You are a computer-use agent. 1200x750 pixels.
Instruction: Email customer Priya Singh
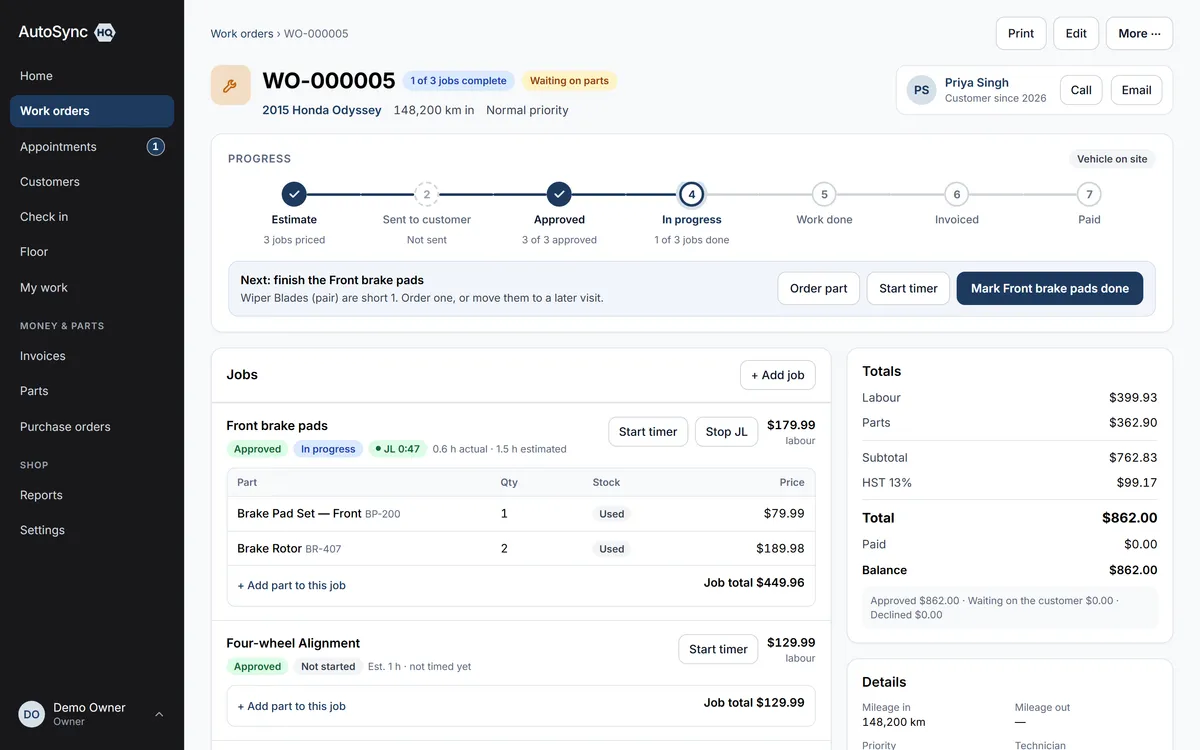pos(1136,90)
